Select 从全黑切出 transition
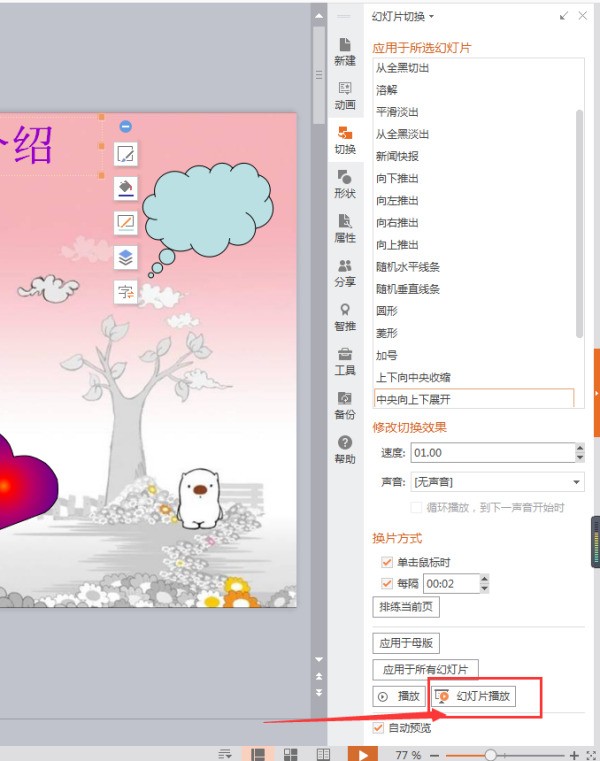The height and width of the screenshot is (761, 600). pyautogui.click(x=402, y=68)
